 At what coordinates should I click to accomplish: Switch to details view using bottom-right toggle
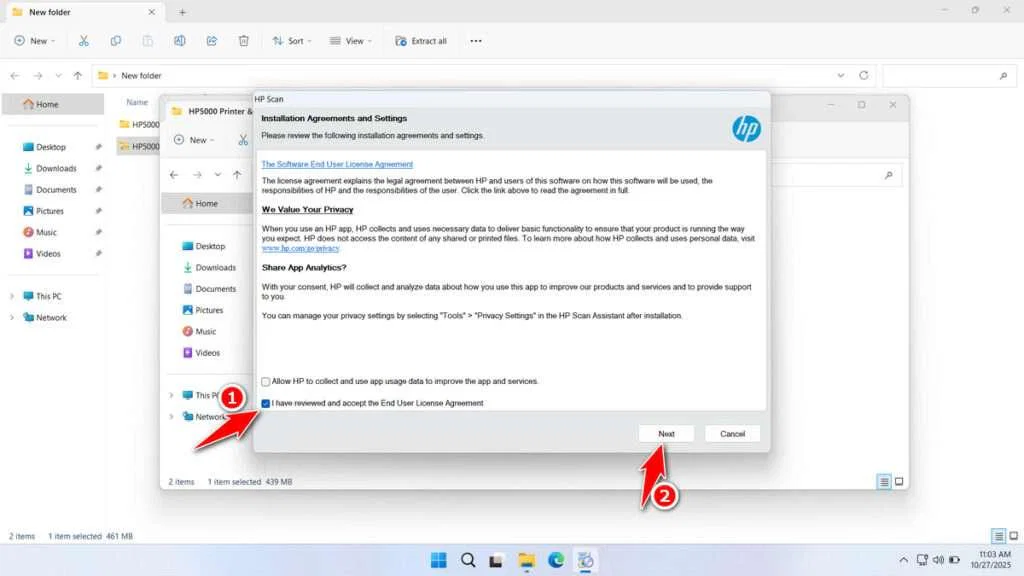[x=998, y=536]
